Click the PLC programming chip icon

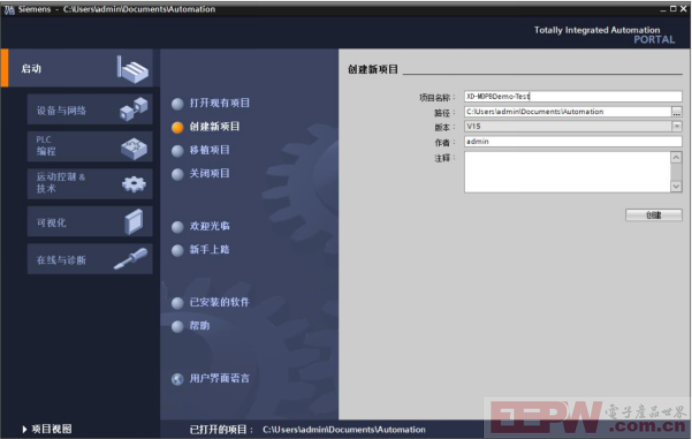click(134, 148)
